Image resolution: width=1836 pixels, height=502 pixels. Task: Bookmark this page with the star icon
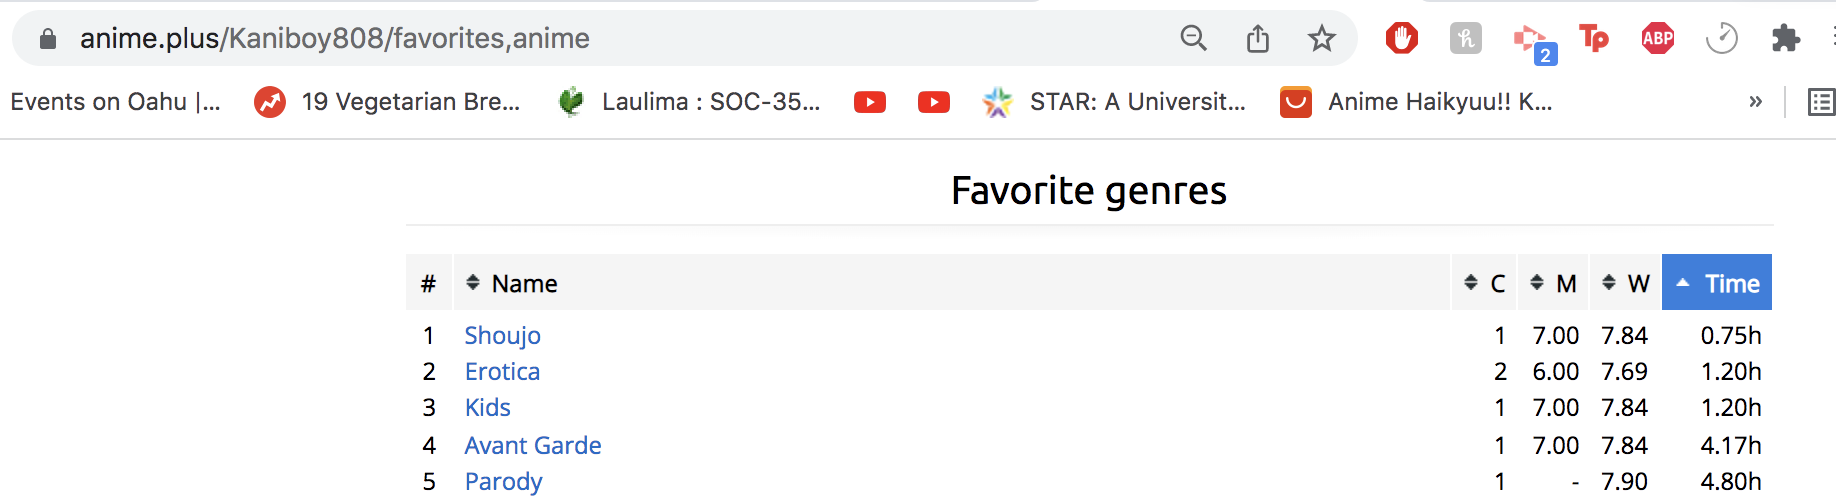[x=1322, y=38]
